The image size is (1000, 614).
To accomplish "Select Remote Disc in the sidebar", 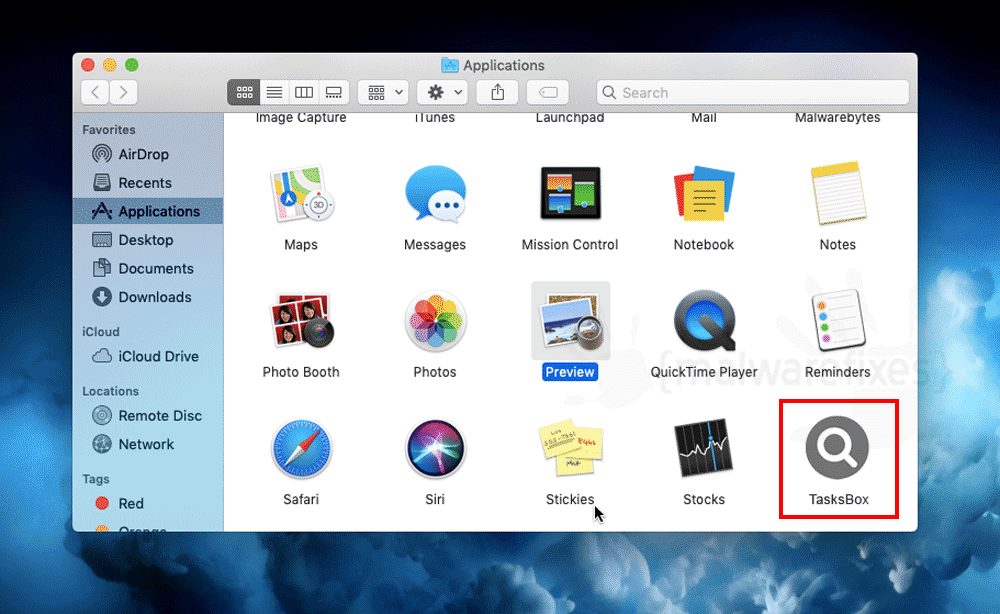I will pyautogui.click(x=148, y=416).
